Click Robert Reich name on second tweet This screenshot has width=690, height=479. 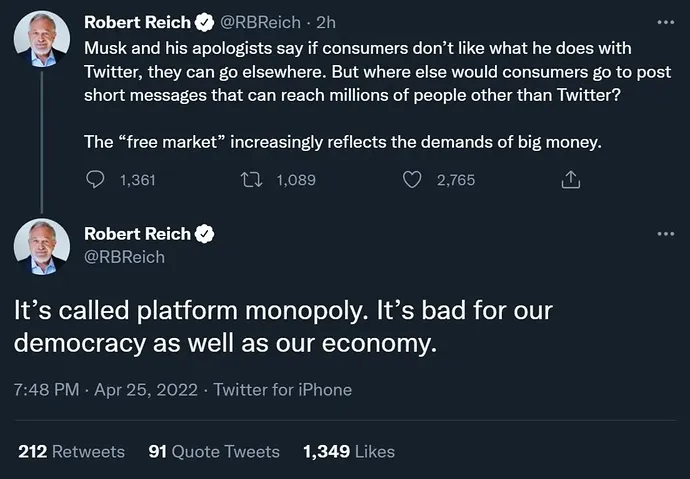pos(137,234)
